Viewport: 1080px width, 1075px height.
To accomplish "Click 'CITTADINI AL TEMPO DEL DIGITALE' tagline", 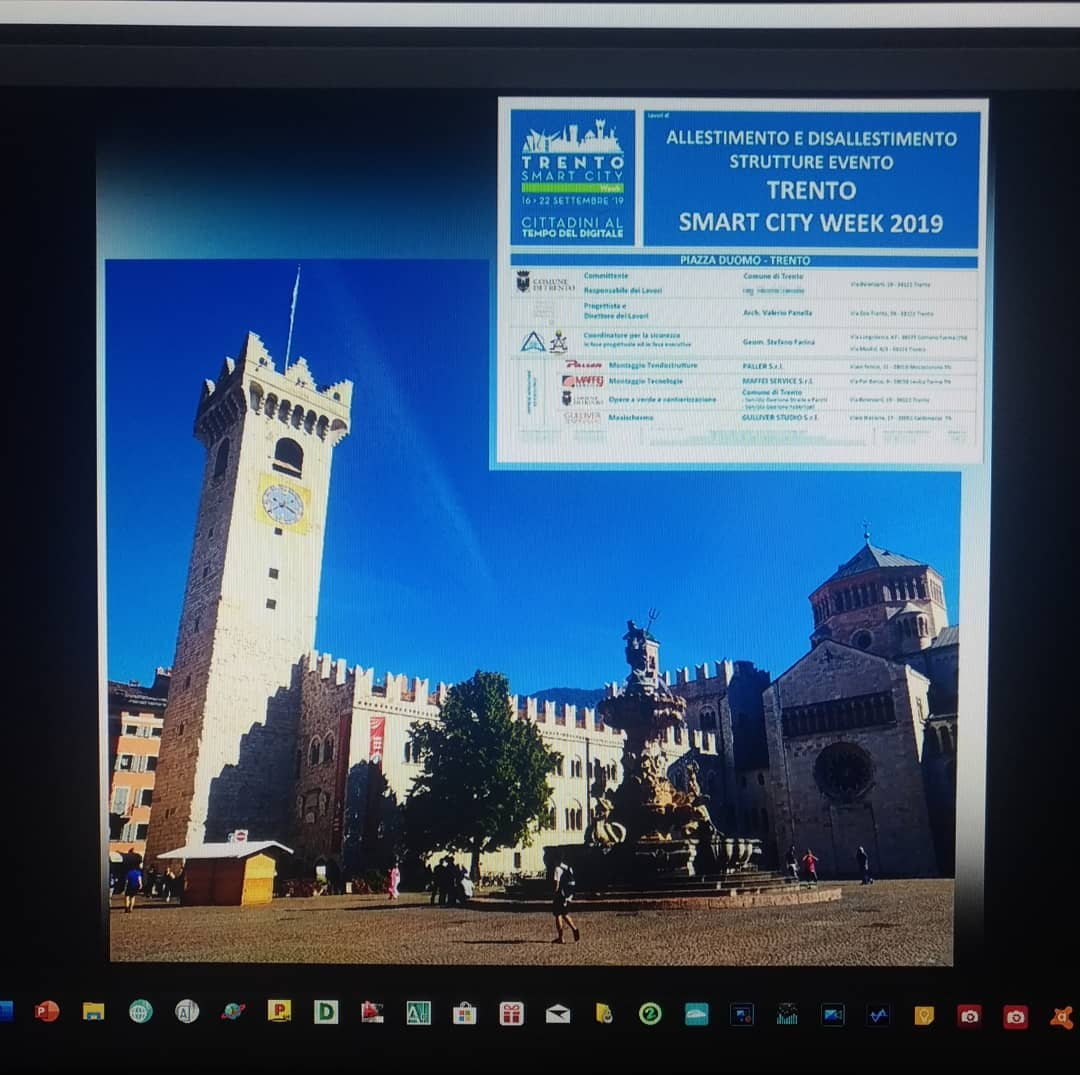I will 572,227.
